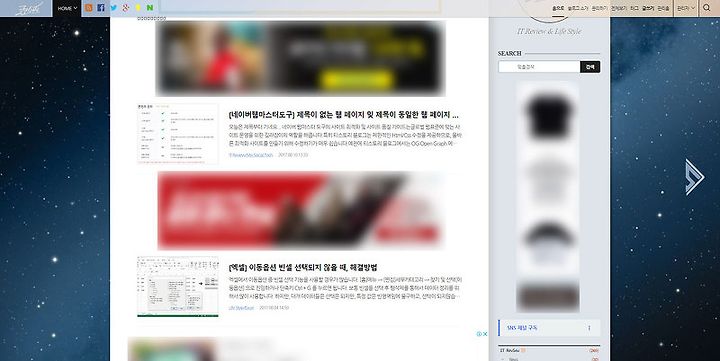Click the black t-shirt product in sidebar ad
720x361 pixels.
coord(548,116)
